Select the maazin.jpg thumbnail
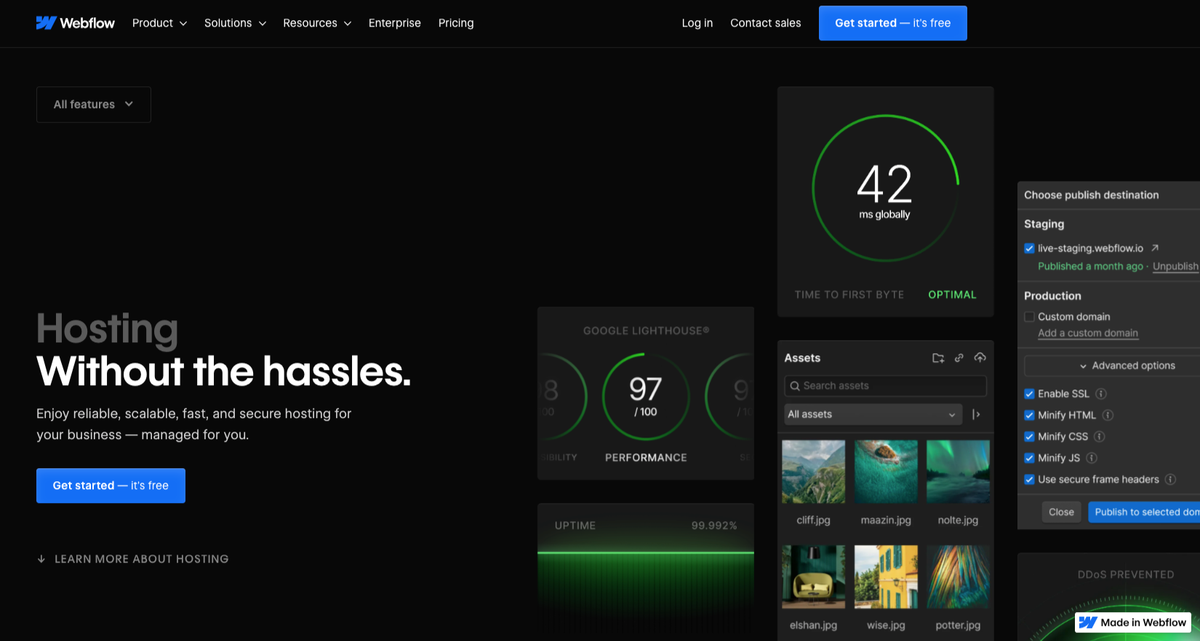Image resolution: width=1200 pixels, height=641 pixels. (885, 471)
